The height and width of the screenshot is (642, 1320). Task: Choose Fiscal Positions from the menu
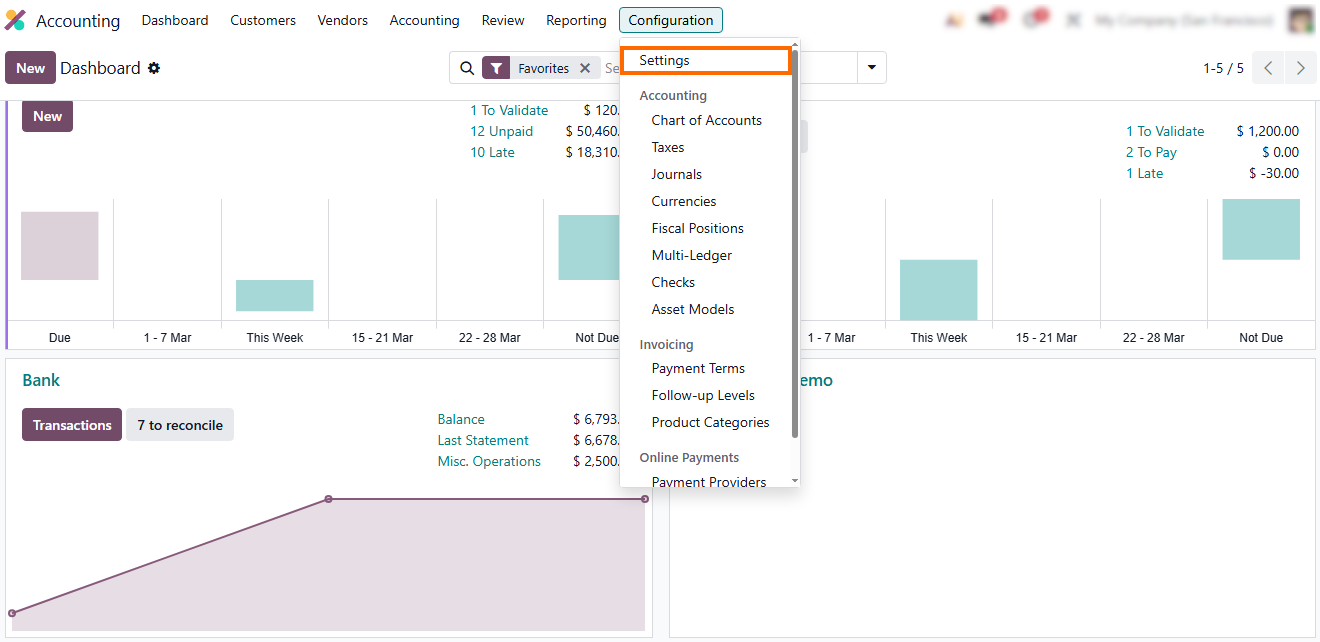click(697, 228)
